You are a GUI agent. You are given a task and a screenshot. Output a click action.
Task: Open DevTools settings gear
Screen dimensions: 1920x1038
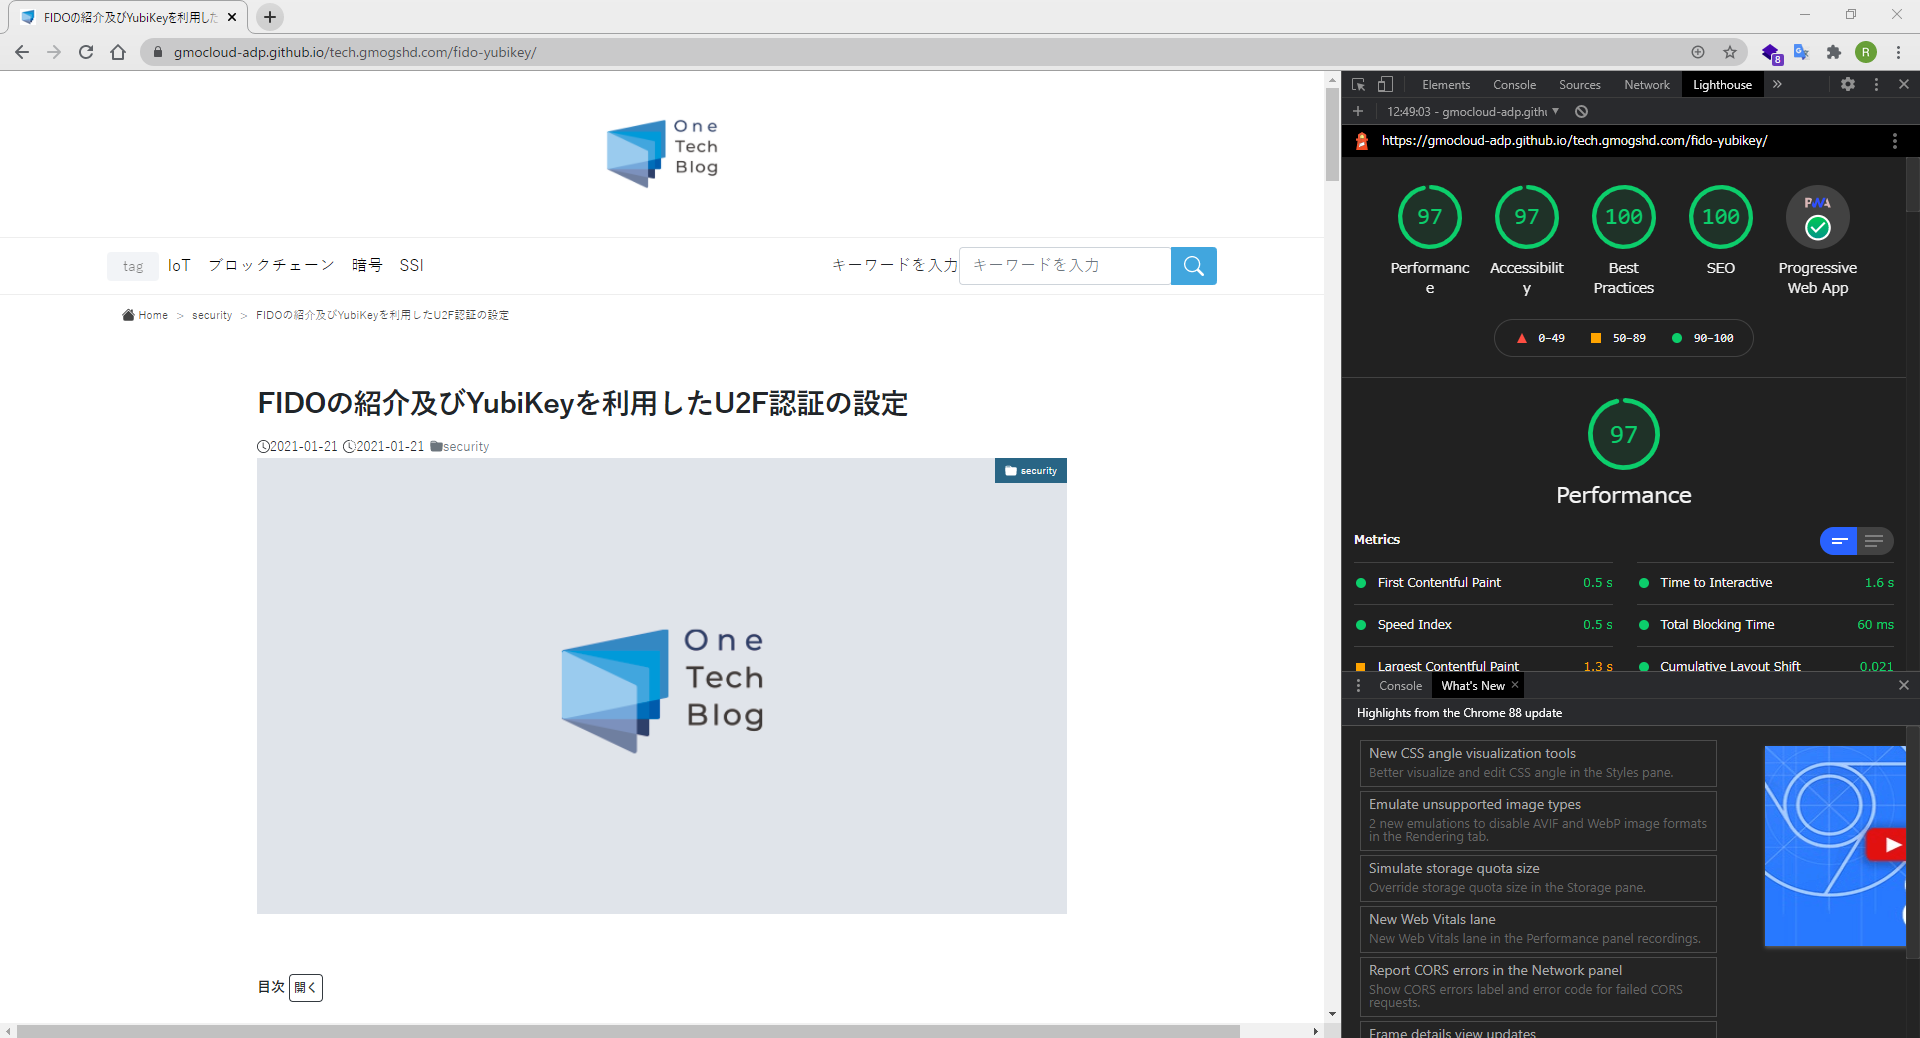(1848, 85)
